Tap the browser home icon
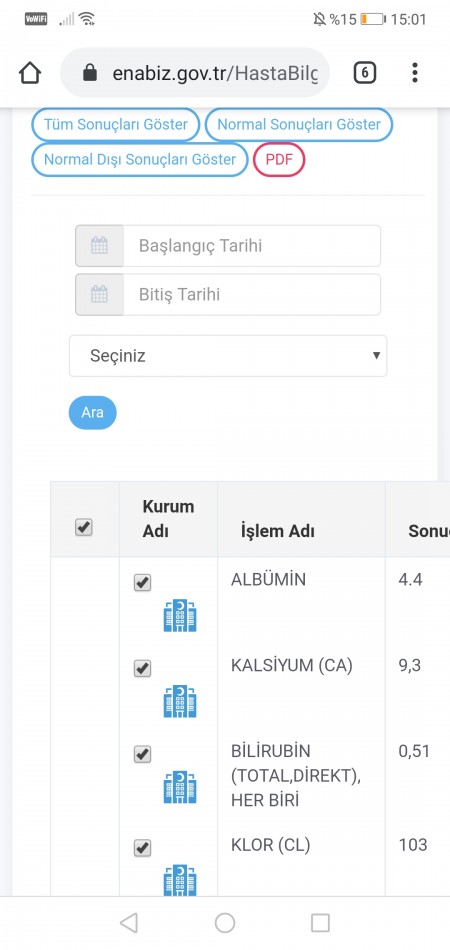 tap(30, 73)
